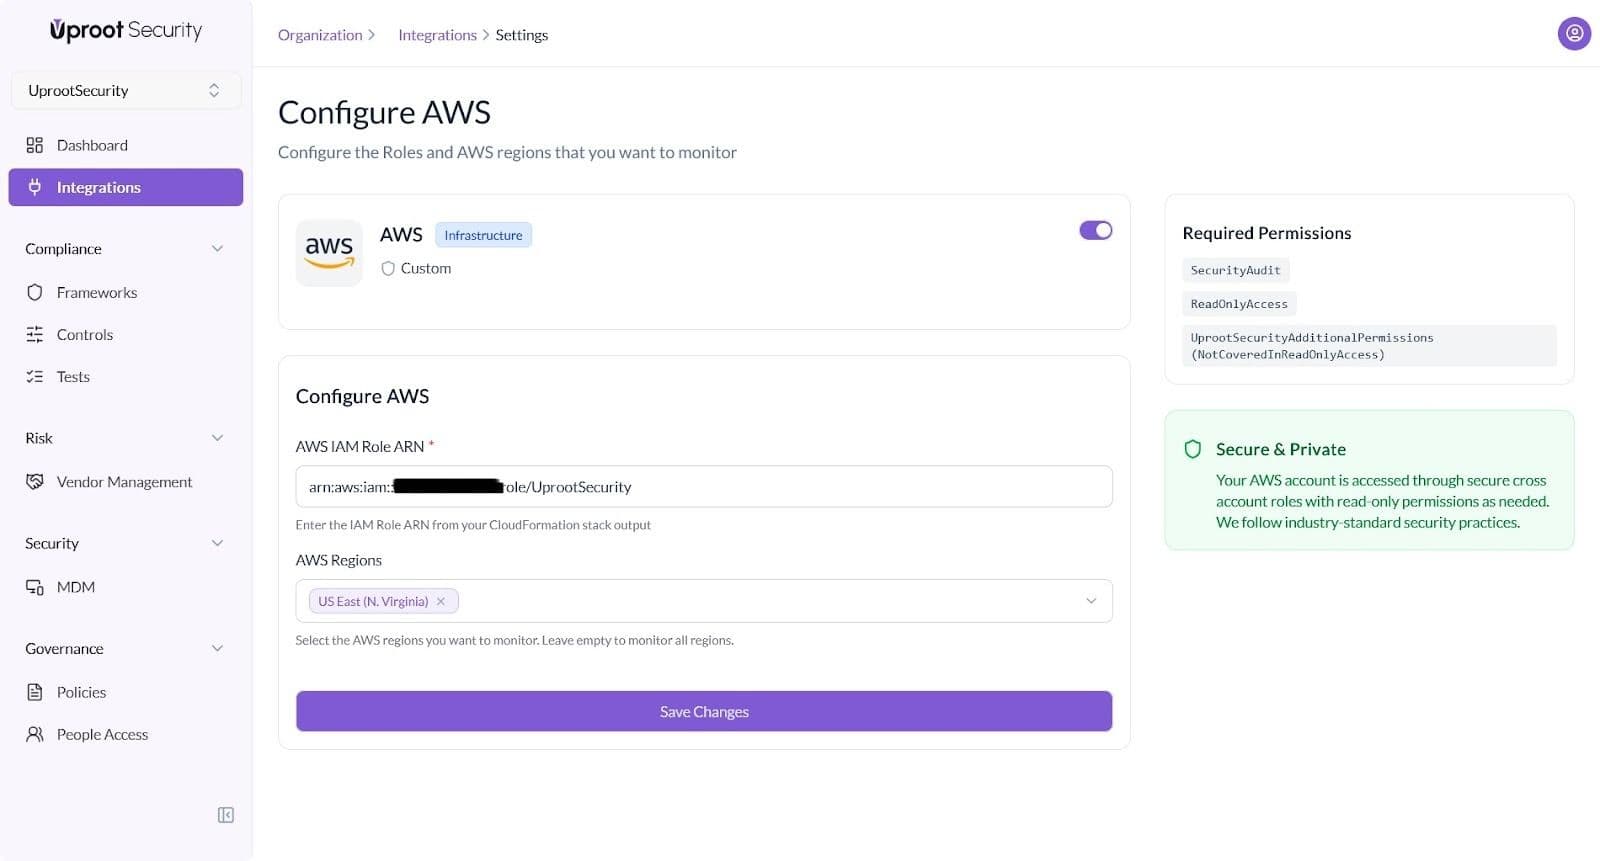The image size is (1600, 861).
Task: Click the Vendor Management handshake icon
Action: click(x=34, y=481)
